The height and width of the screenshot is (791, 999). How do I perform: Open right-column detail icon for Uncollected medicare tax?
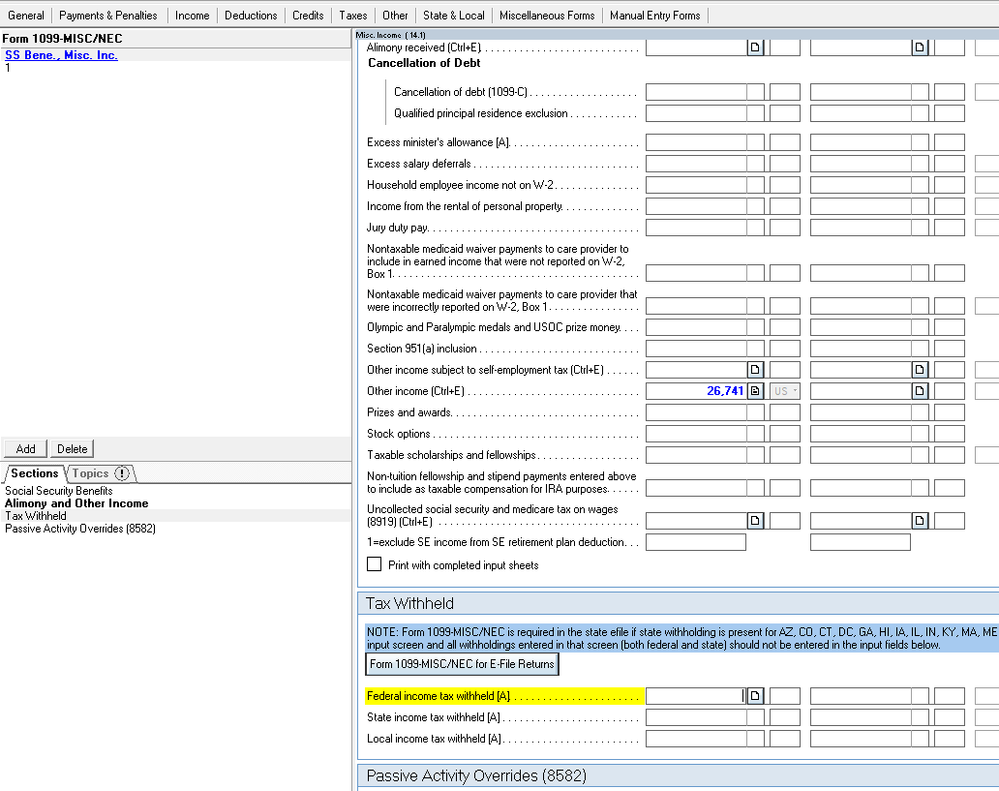coord(919,520)
